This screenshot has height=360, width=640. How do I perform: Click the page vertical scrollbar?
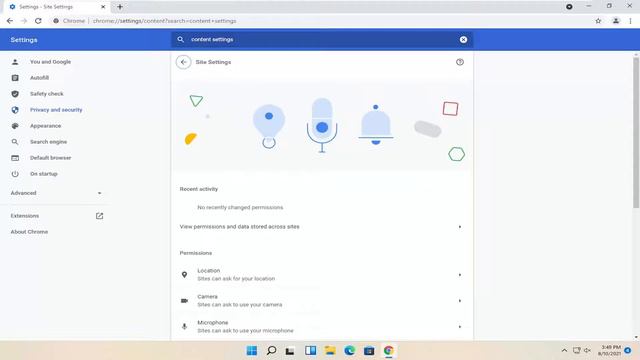(636, 133)
